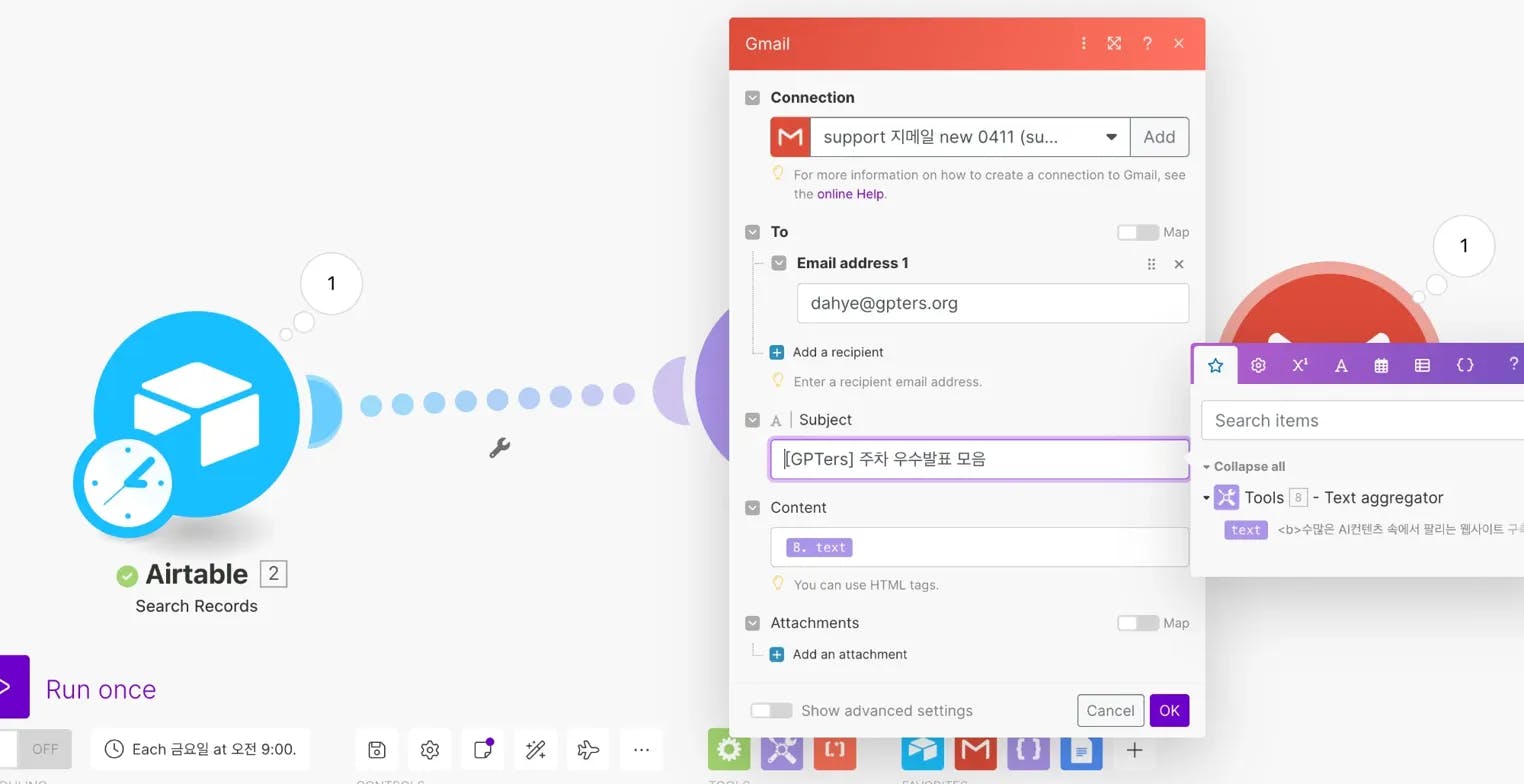Open the online Help link
Image resolution: width=1524 pixels, height=784 pixels.
pyautogui.click(x=850, y=194)
